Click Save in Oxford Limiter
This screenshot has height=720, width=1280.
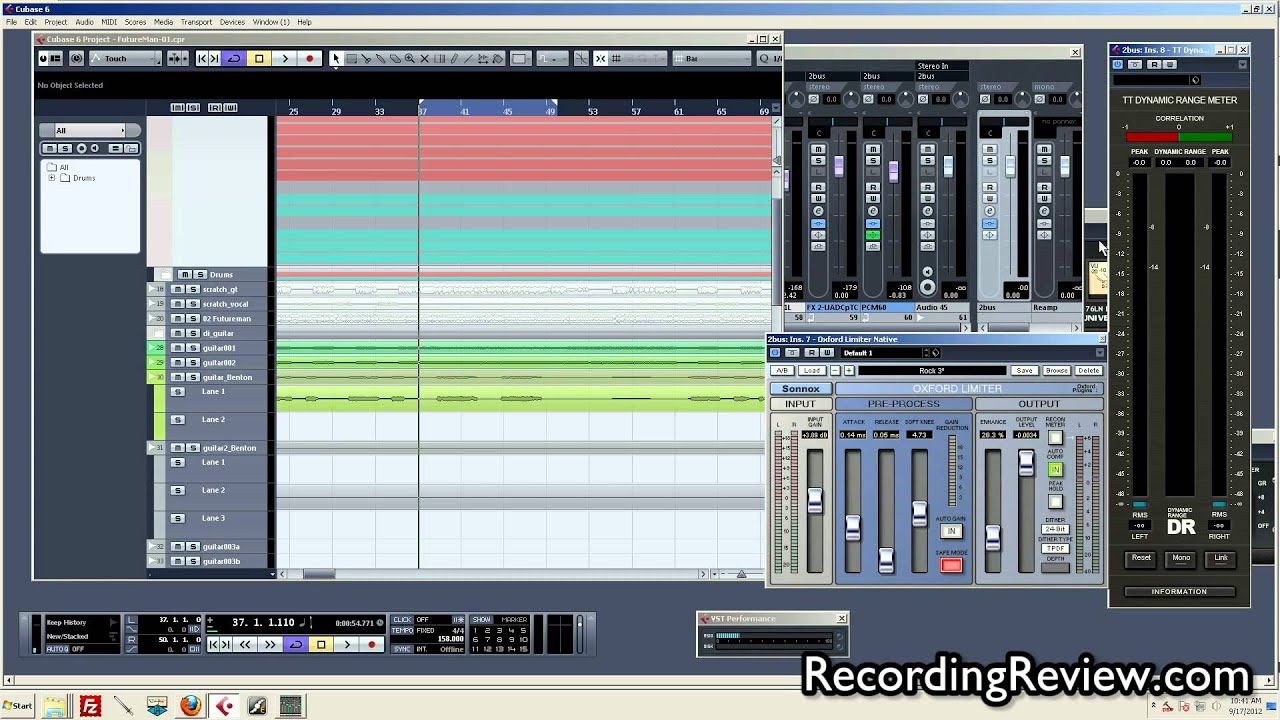(1024, 370)
